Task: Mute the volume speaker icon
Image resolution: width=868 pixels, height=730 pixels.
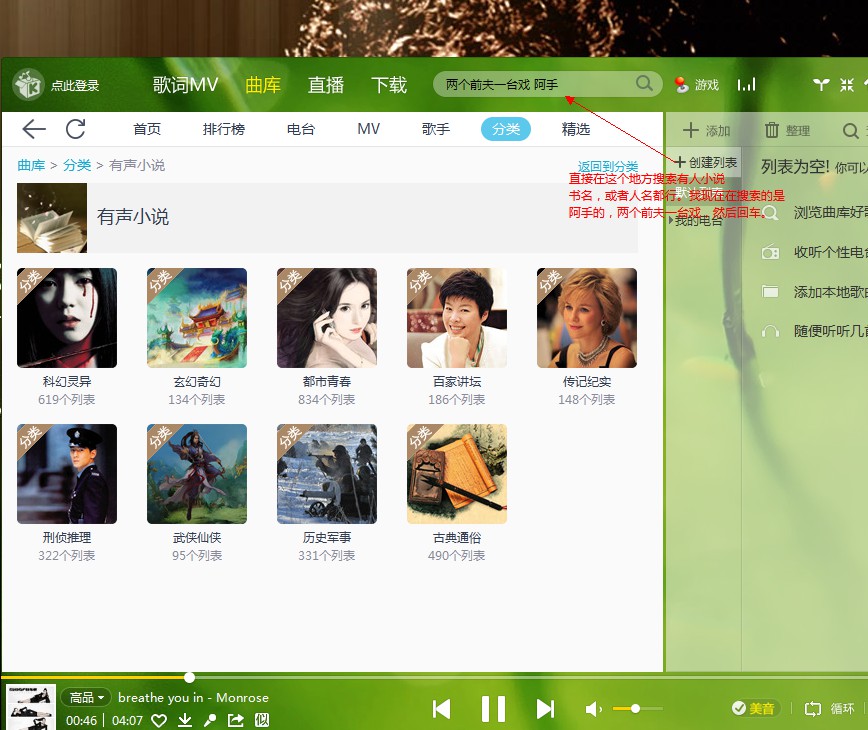Action: (x=594, y=709)
